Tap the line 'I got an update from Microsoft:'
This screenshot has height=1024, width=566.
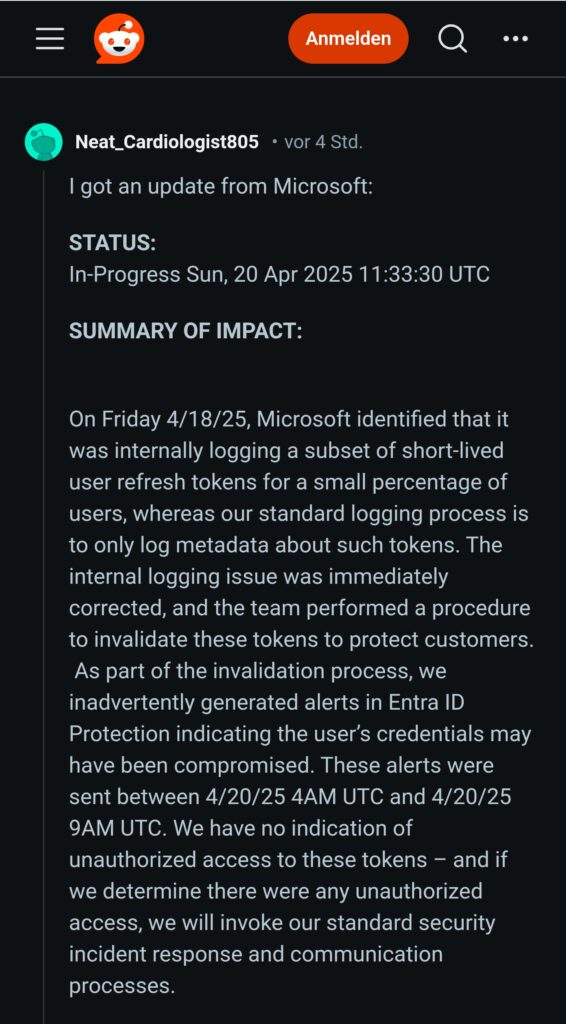pyautogui.click(x=221, y=187)
